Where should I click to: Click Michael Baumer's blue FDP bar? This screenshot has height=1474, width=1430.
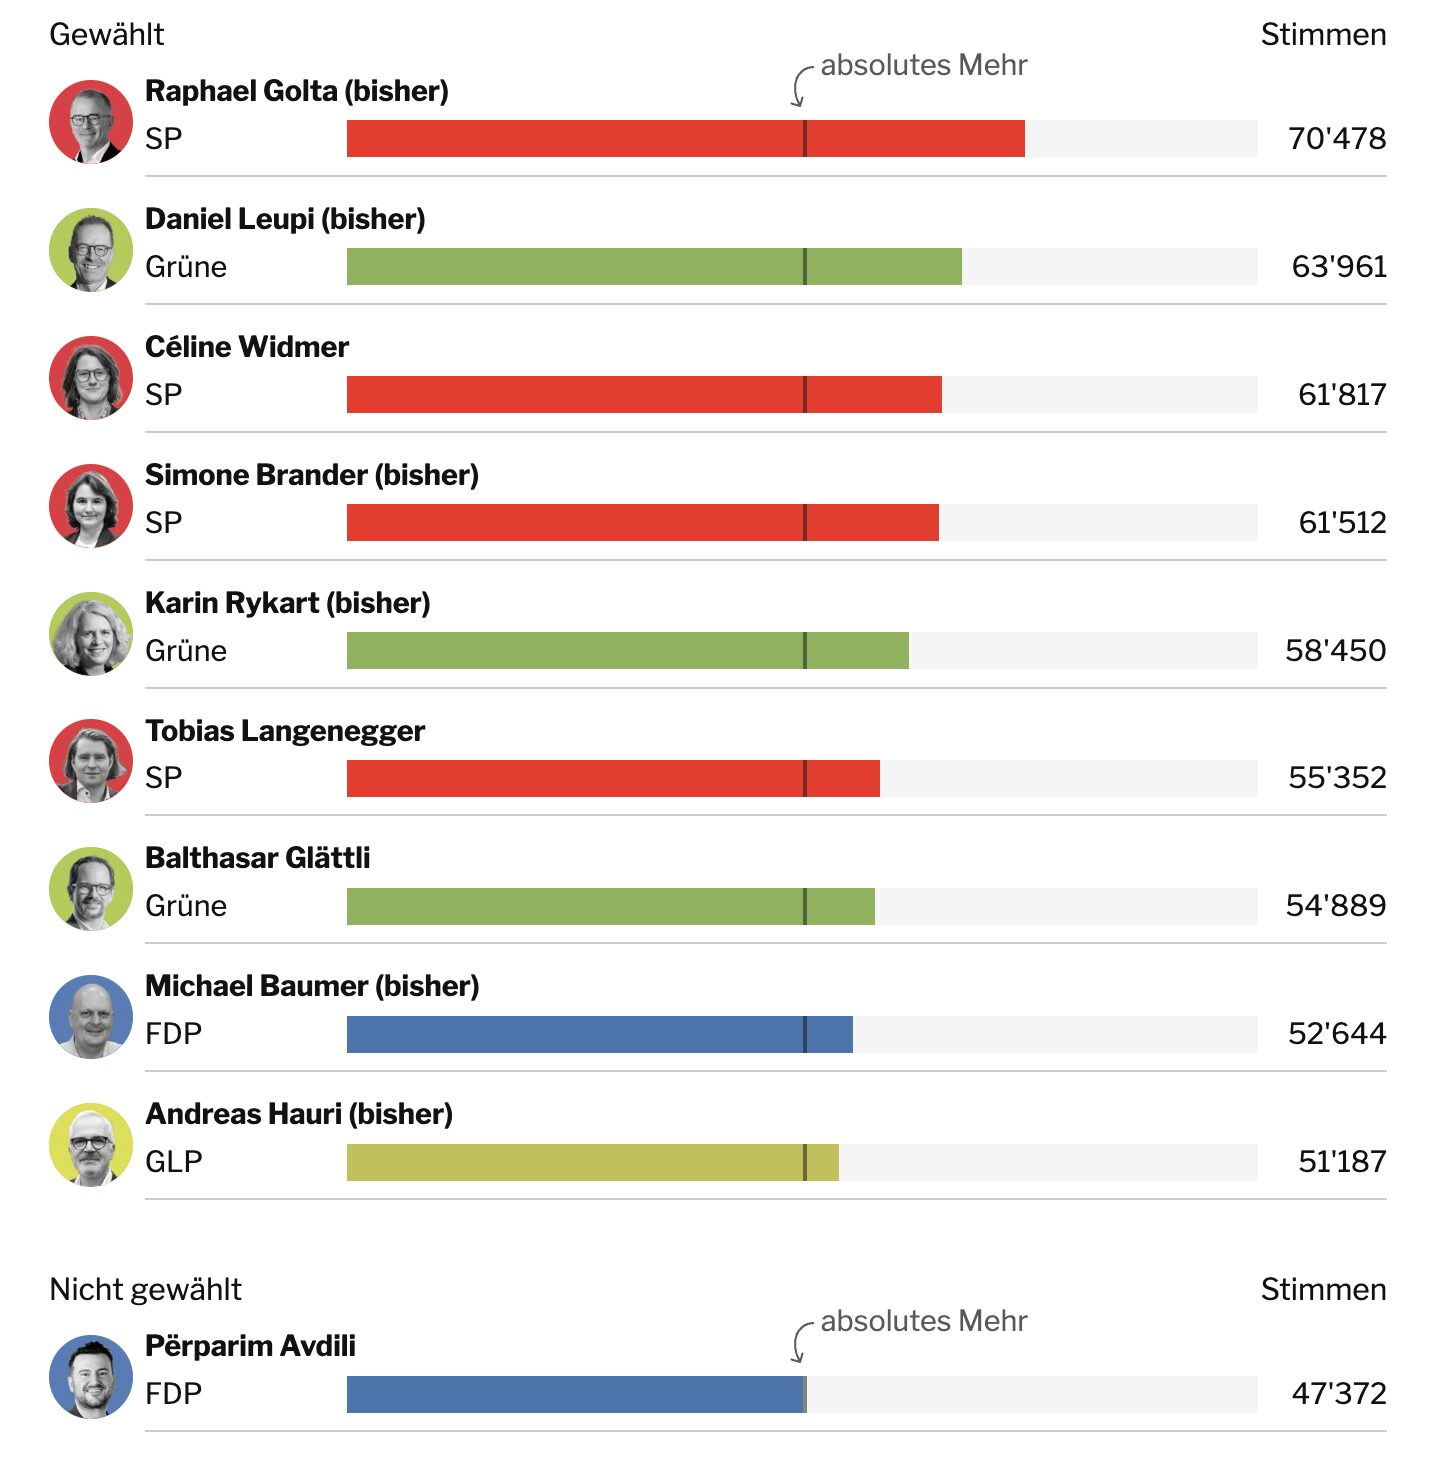599,1035
